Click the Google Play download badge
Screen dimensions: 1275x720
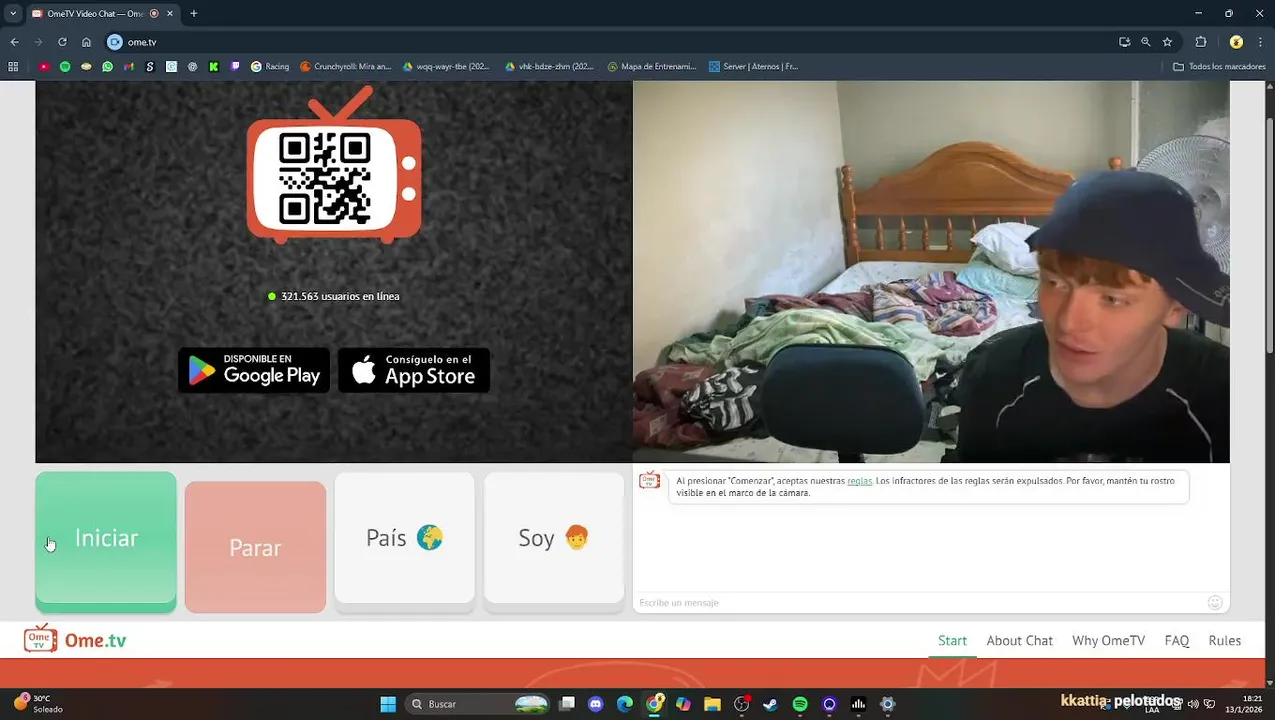point(254,370)
